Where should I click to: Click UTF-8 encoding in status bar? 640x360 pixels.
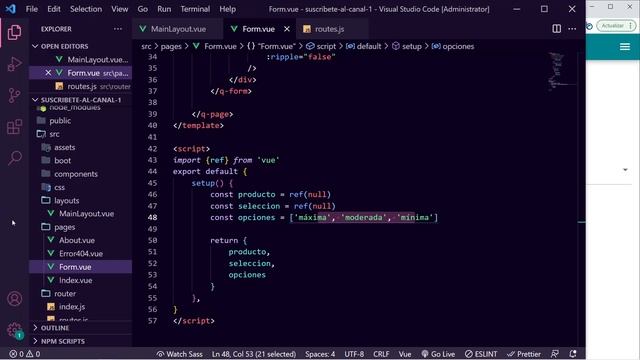tap(354, 354)
